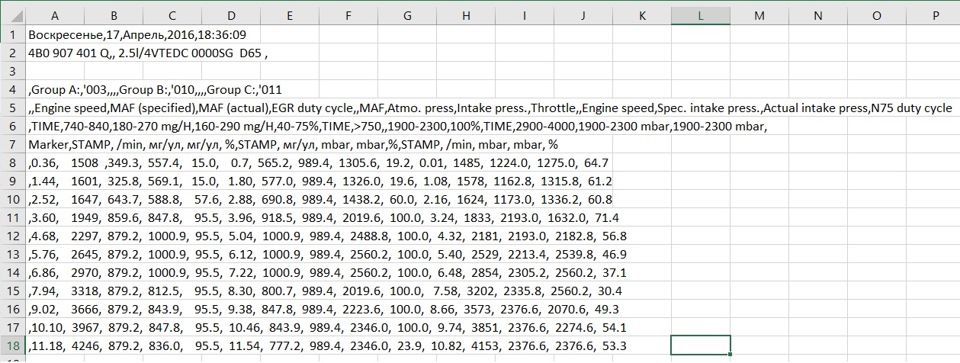The width and height of the screenshot is (960, 363).
Task: Click the data row starting ',4.68, 2297'
Action: [328, 236]
